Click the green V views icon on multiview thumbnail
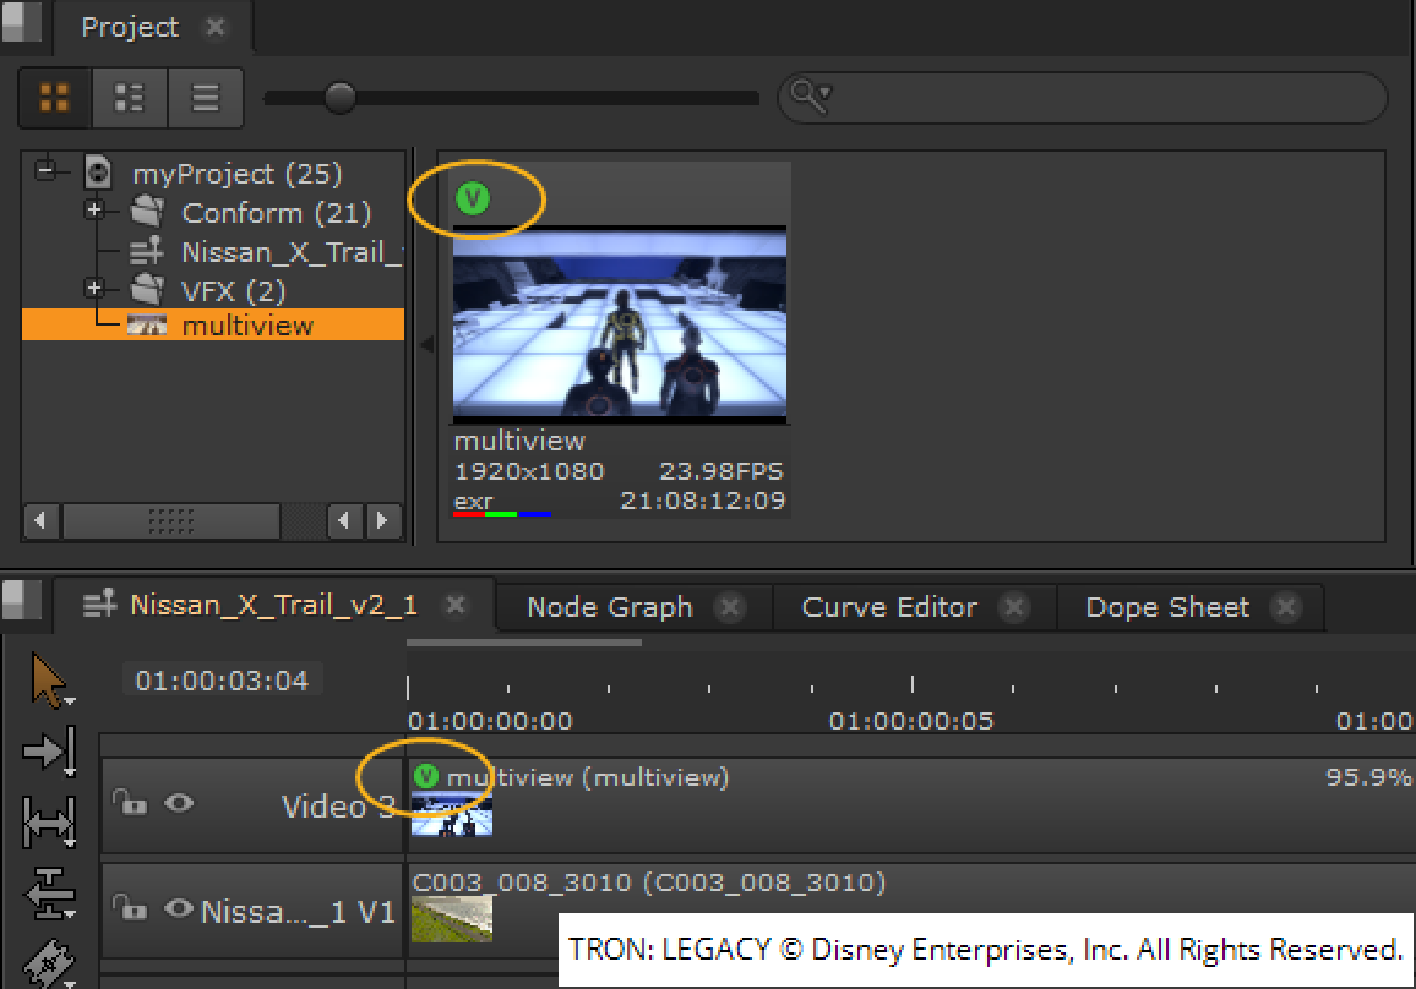The height and width of the screenshot is (989, 1416). pos(473,198)
